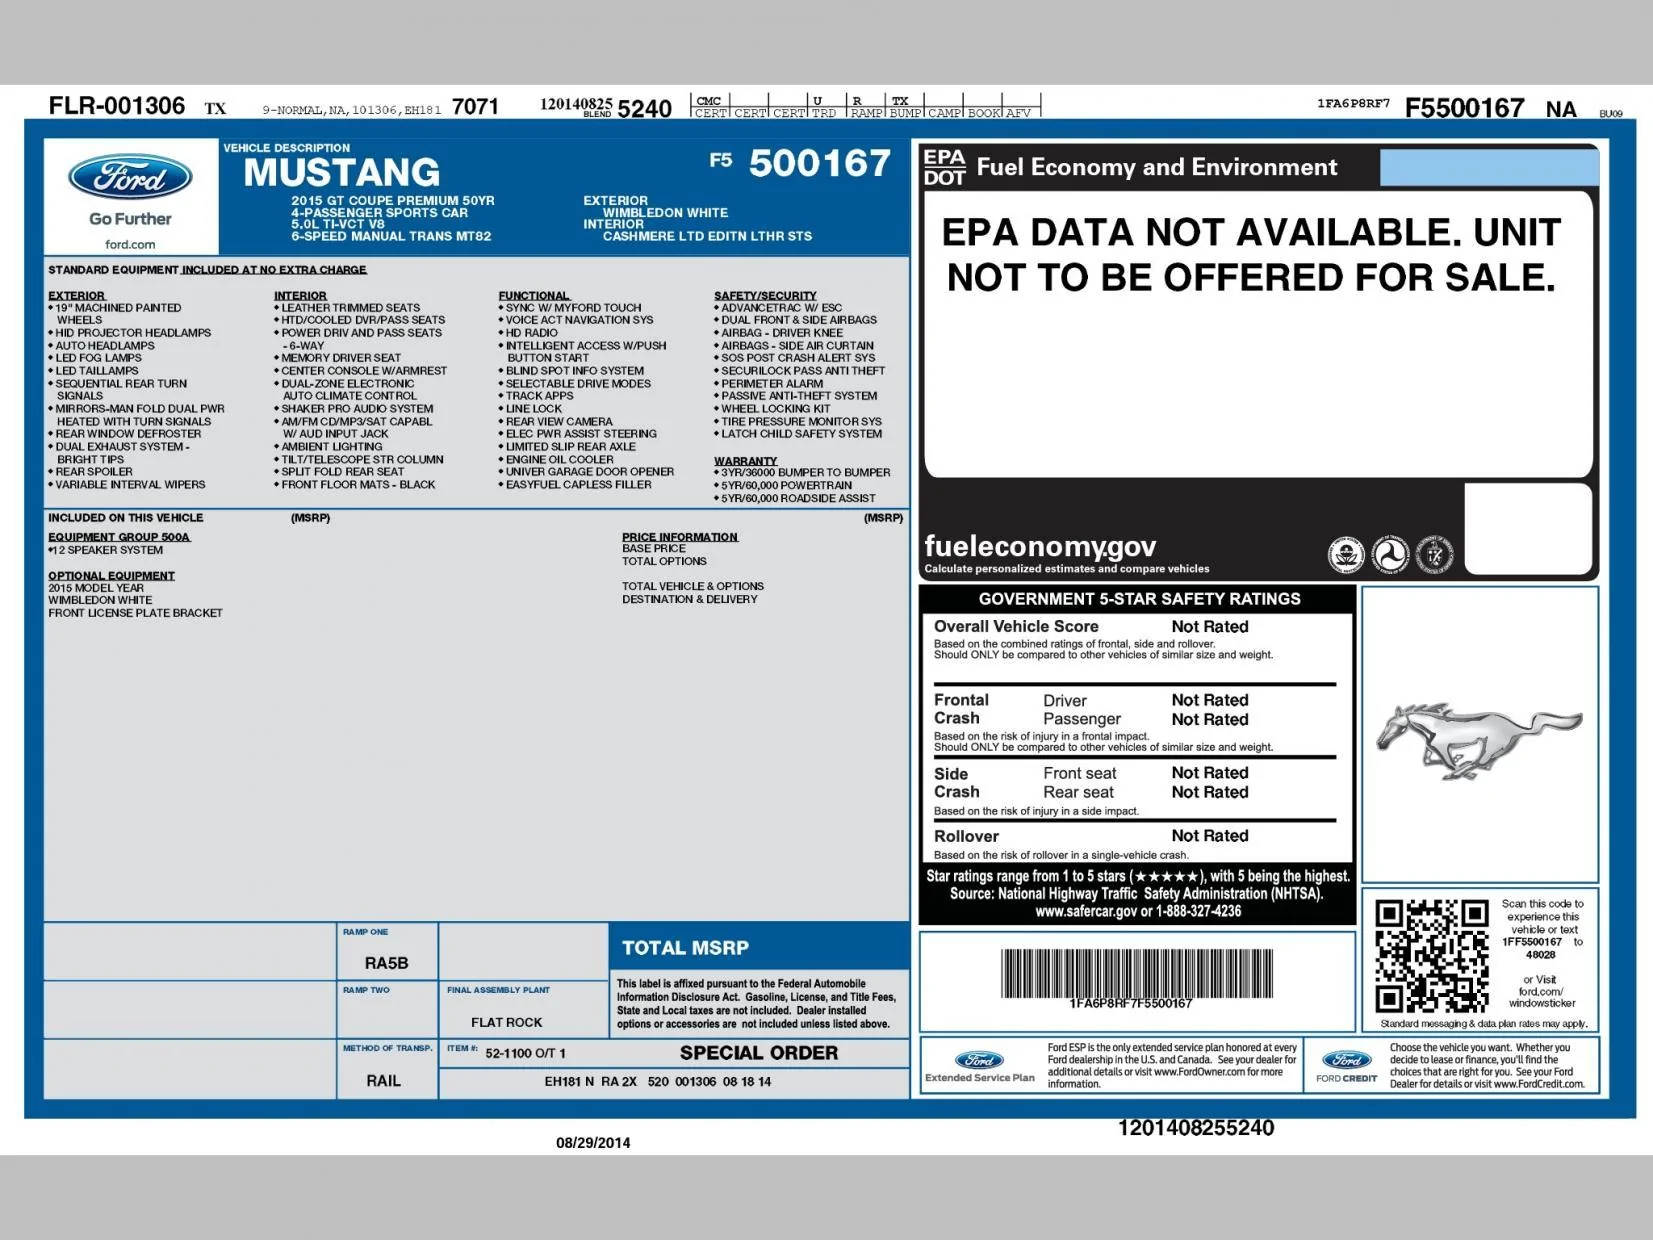This screenshot has width=1653, height=1240.
Task: Click the CASHMERE LTD EDITN LTHR STS line
Action: tap(707, 236)
